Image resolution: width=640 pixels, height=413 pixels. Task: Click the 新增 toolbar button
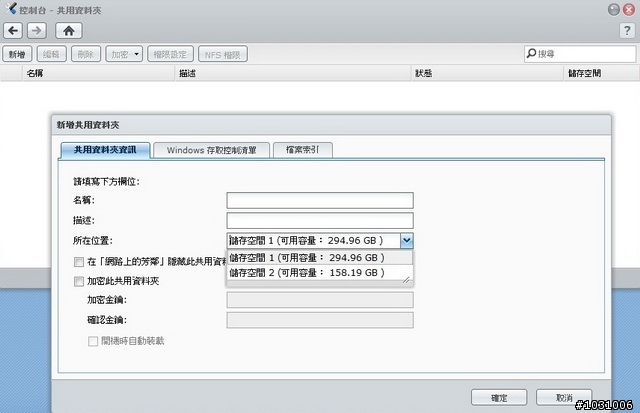(x=17, y=54)
